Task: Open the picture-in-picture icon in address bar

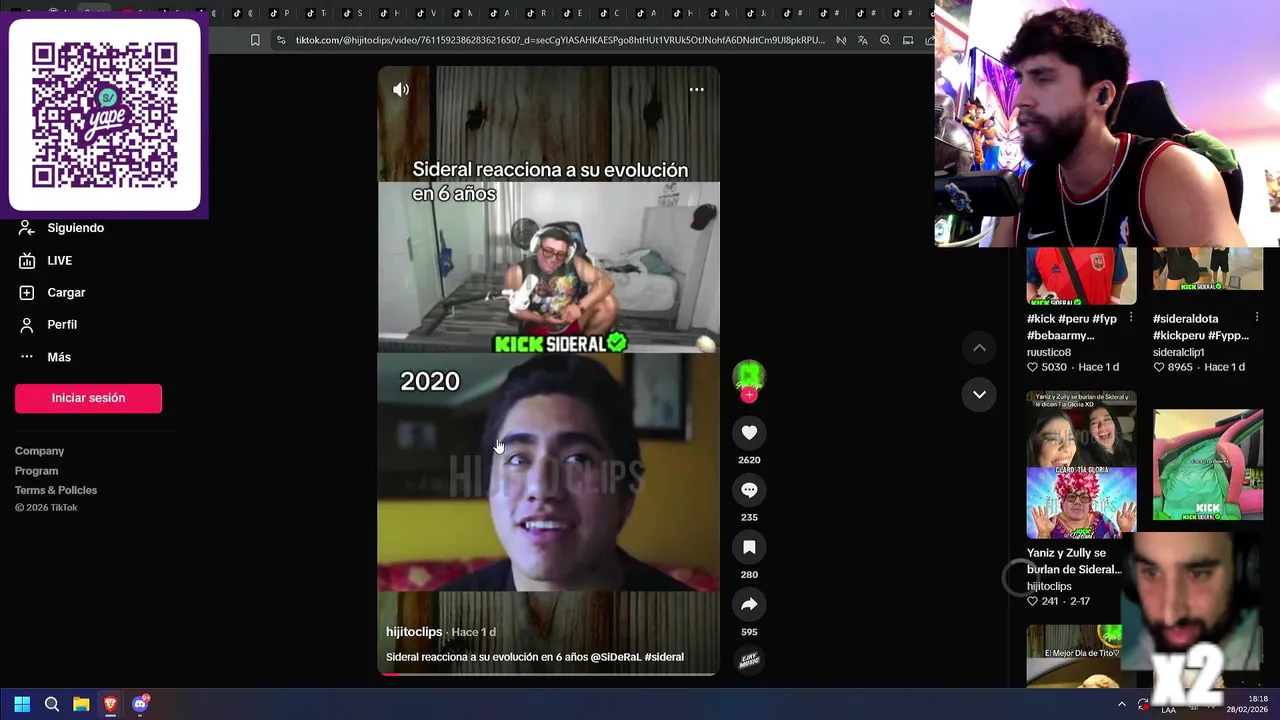Action: [x=908, y=40]
